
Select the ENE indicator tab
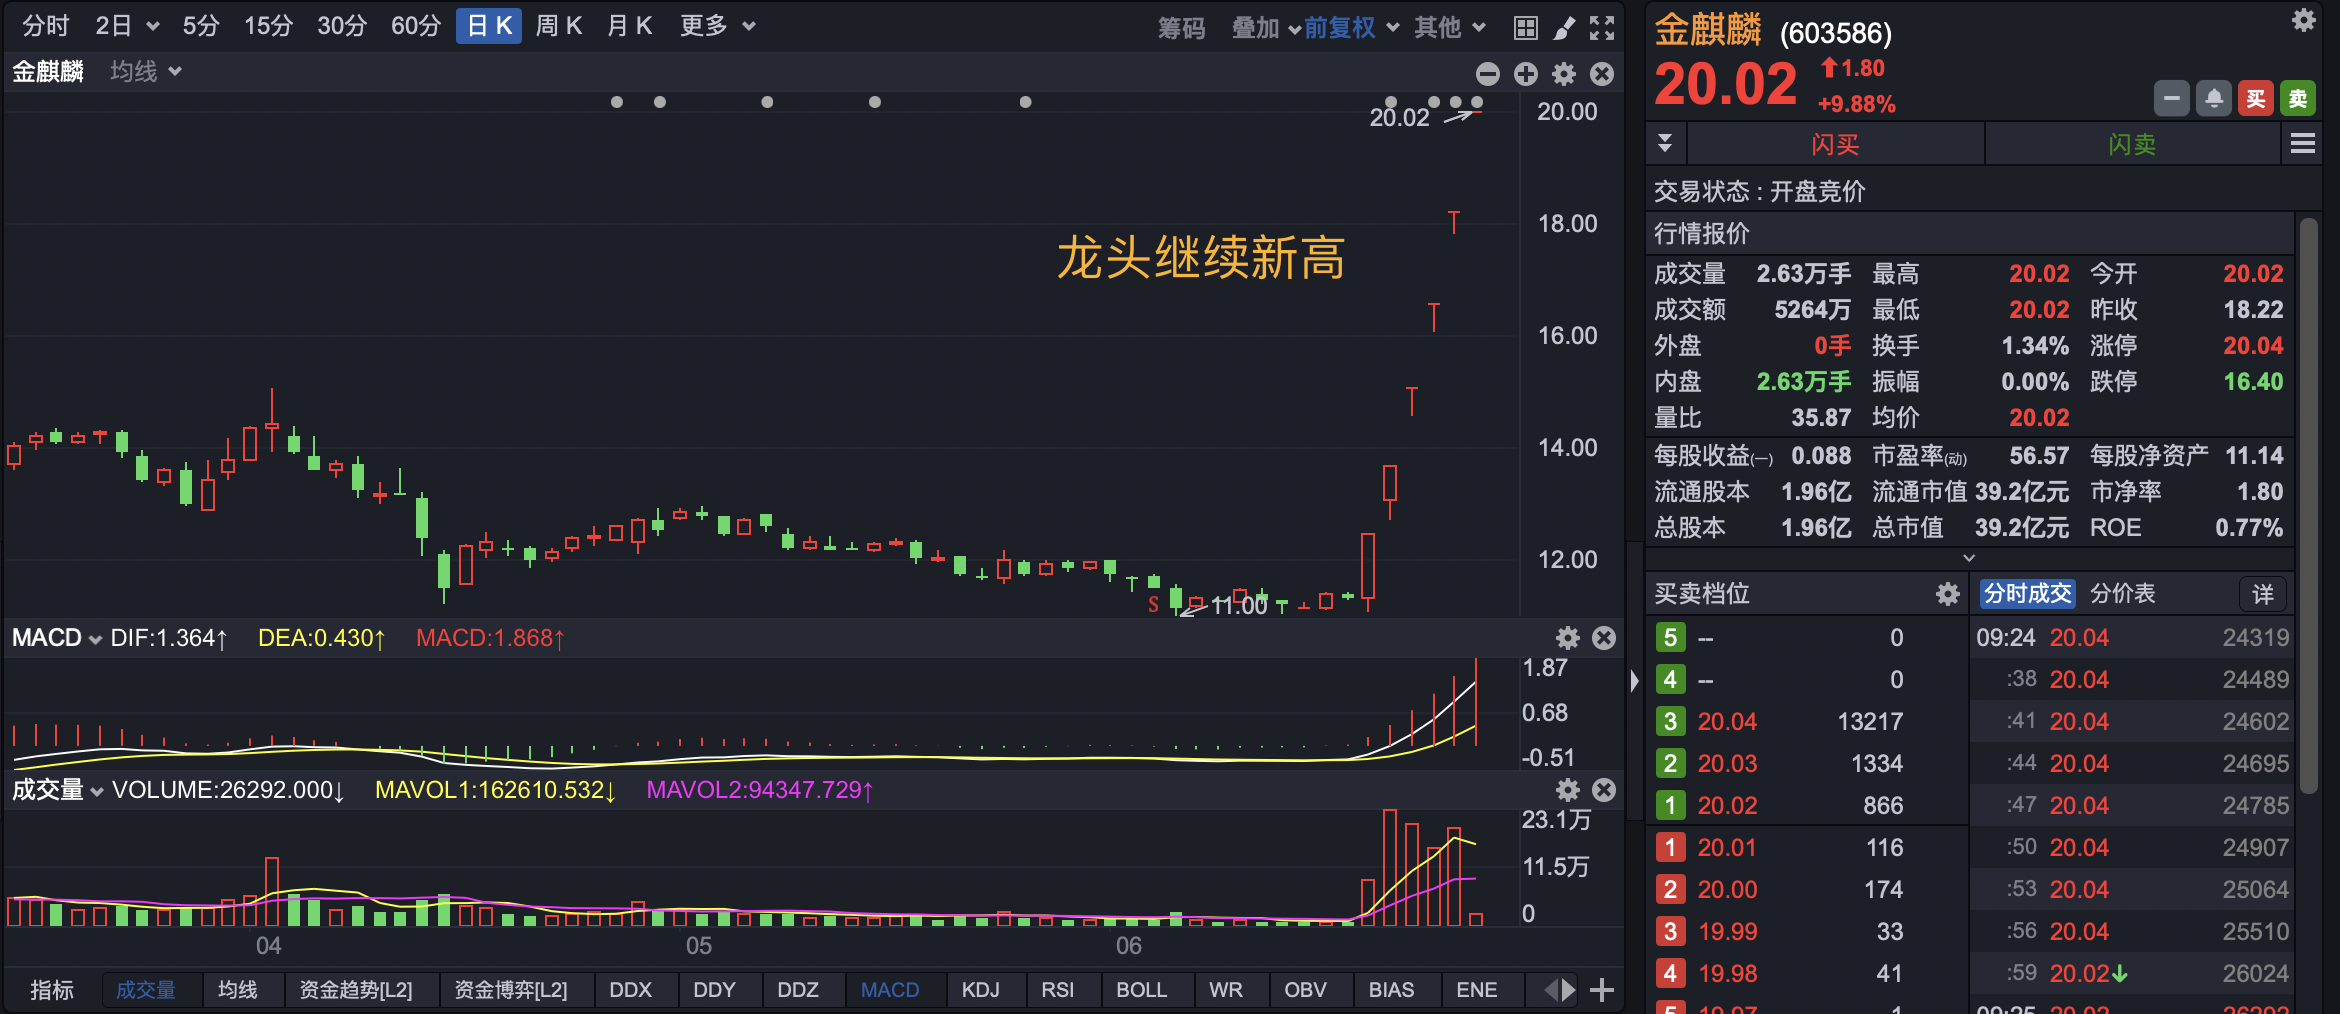click(x=1476, y=990)
